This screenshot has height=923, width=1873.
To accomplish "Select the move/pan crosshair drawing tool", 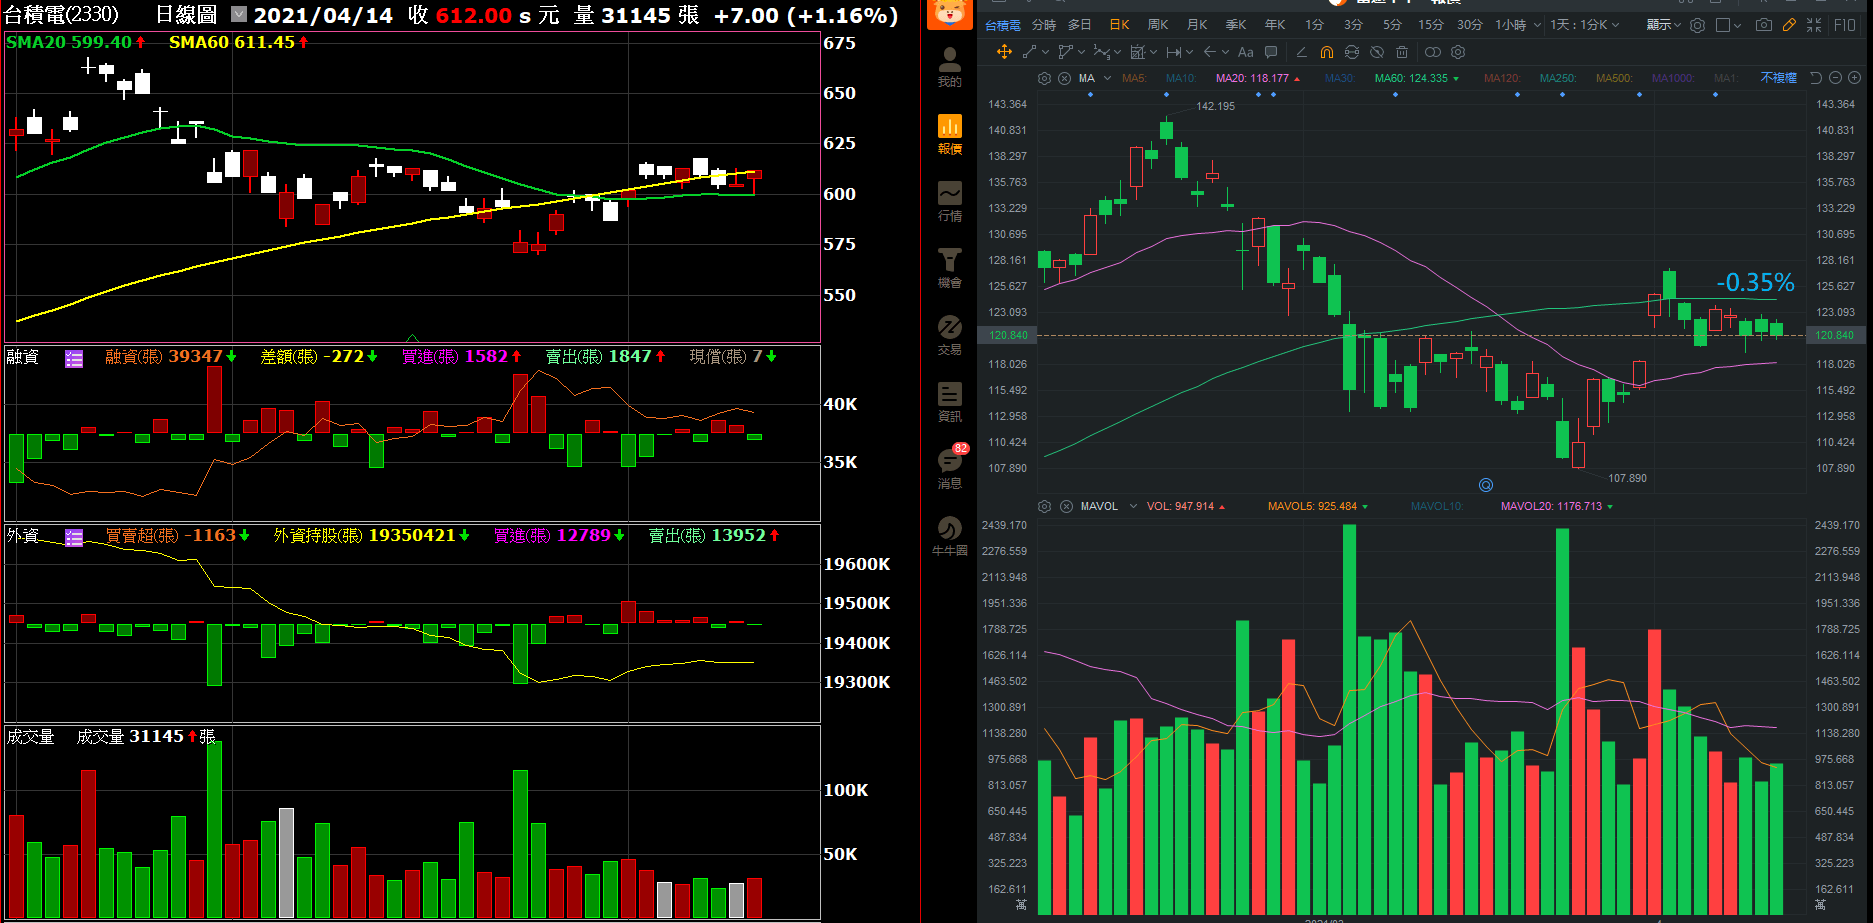I will [1004, 52].
